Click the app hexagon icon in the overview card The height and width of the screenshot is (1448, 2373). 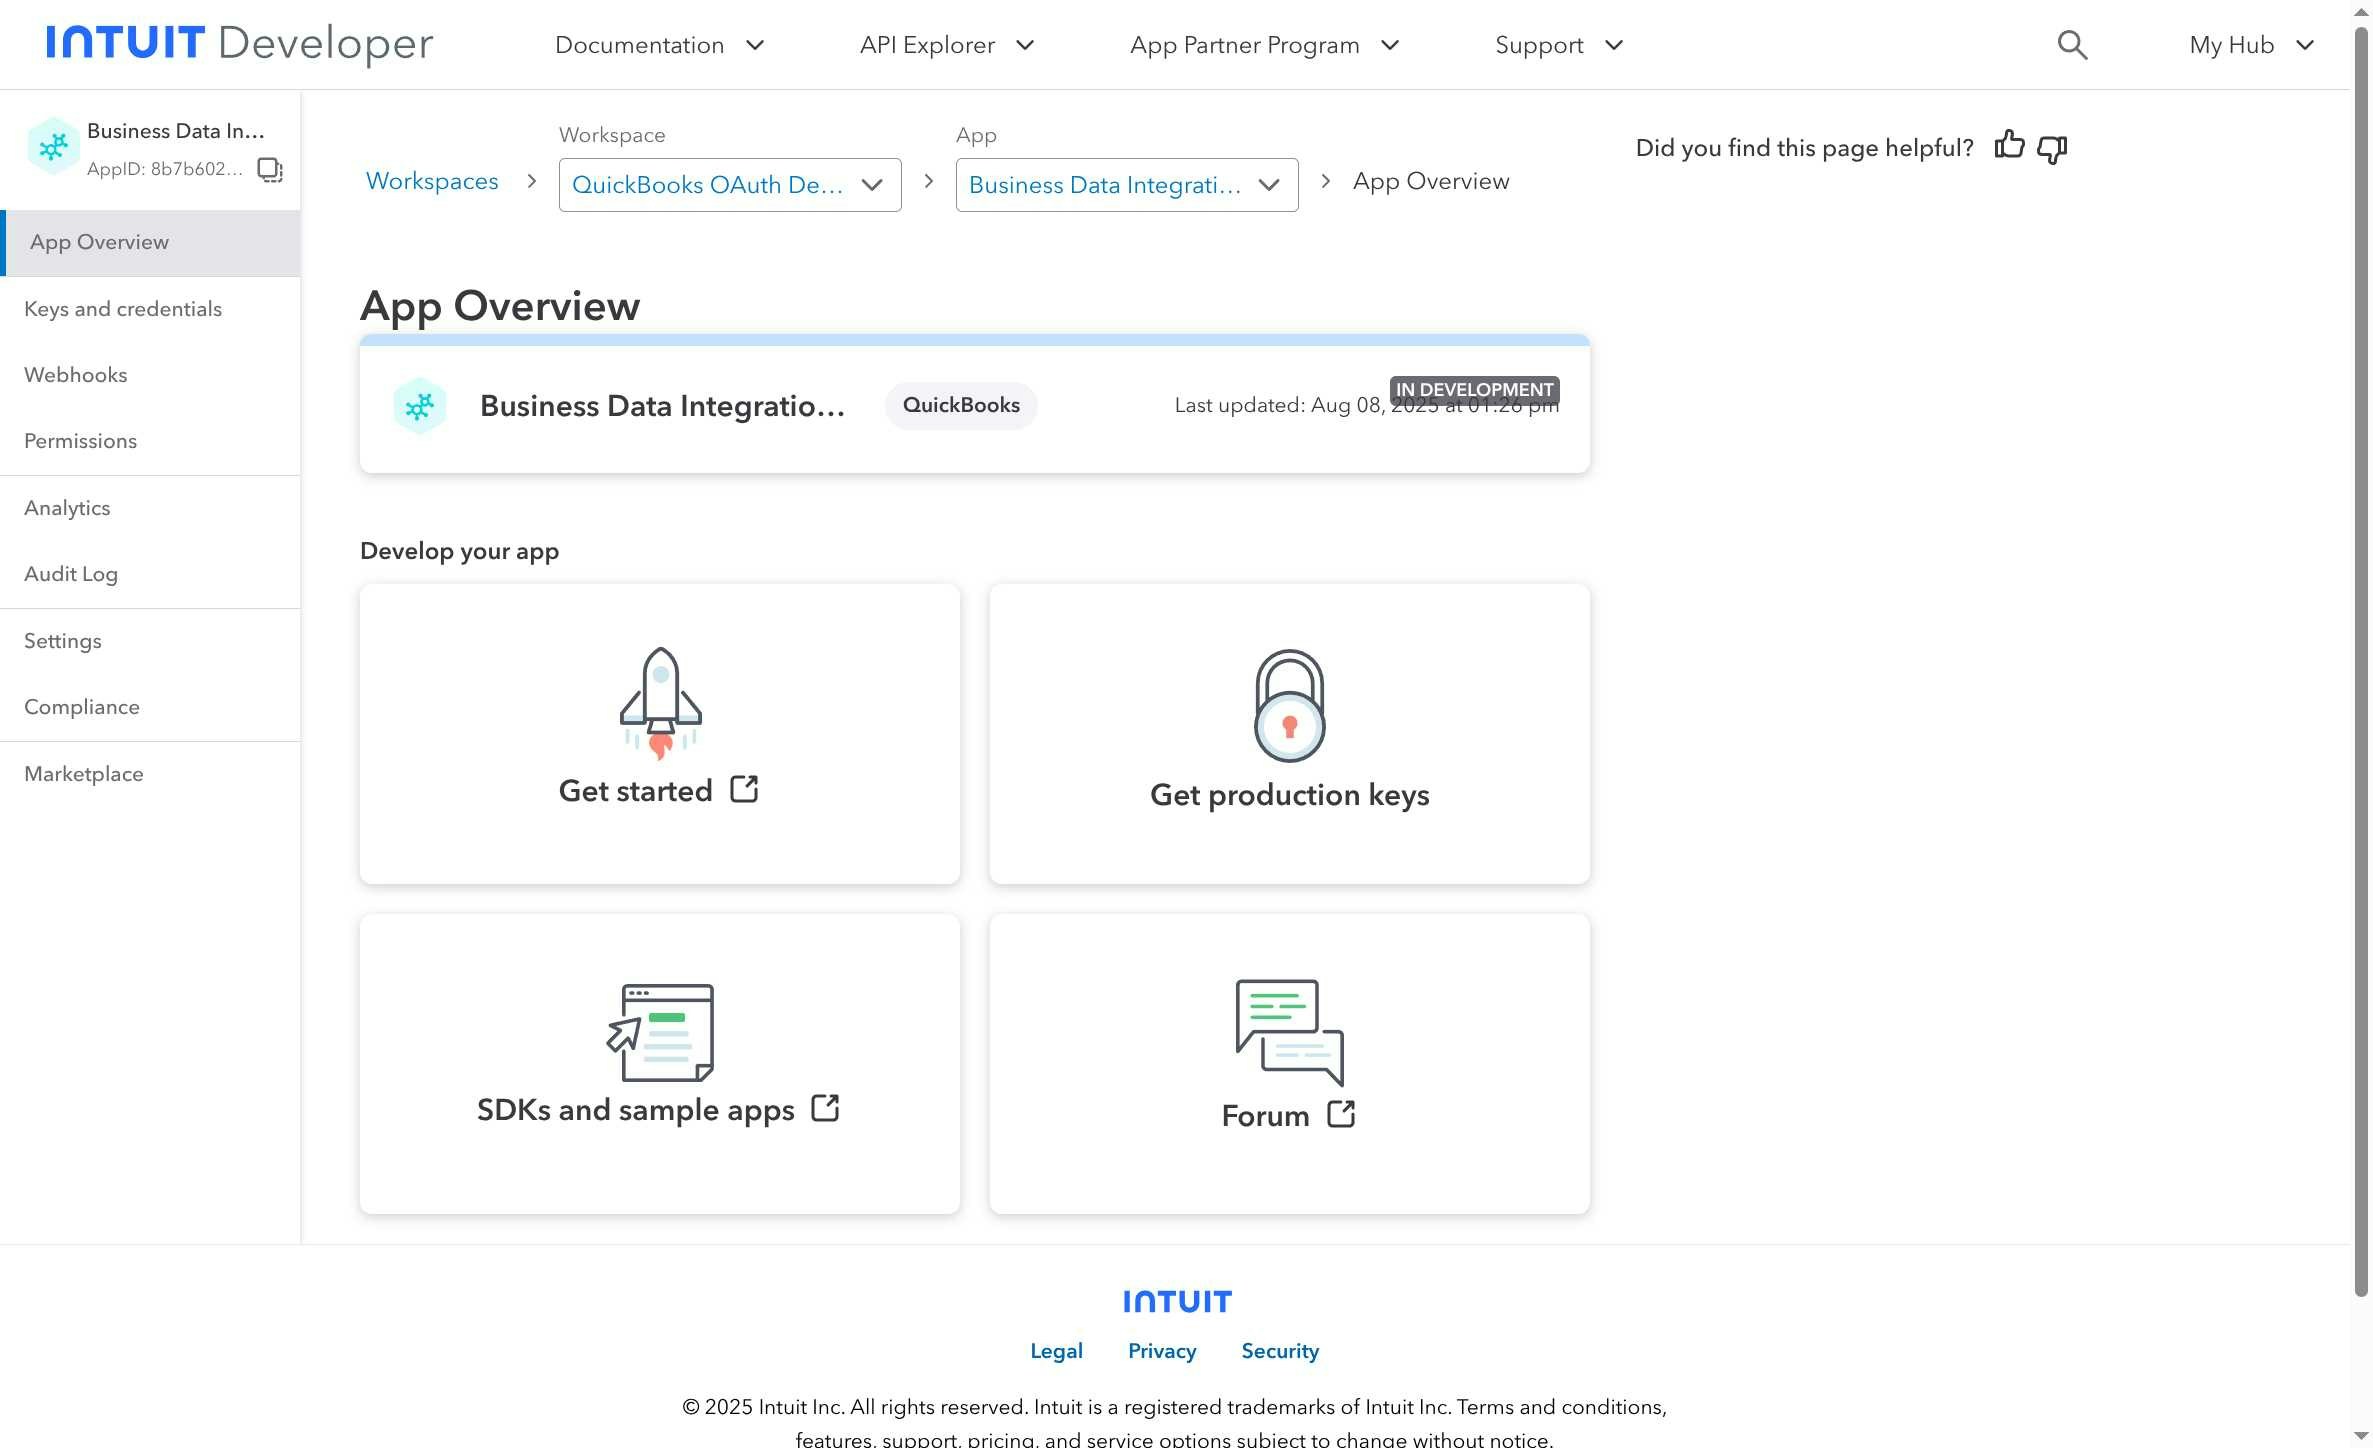coord(420,406)
